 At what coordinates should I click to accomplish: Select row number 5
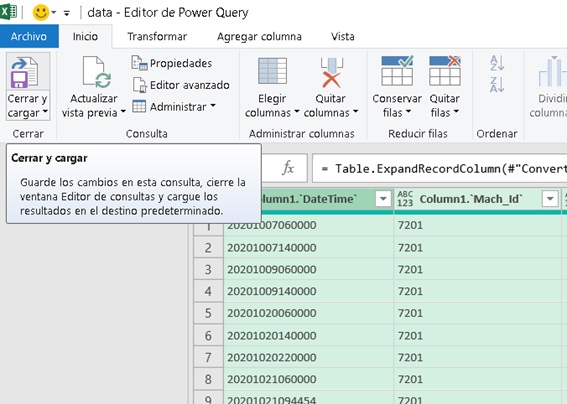[208, 313]
